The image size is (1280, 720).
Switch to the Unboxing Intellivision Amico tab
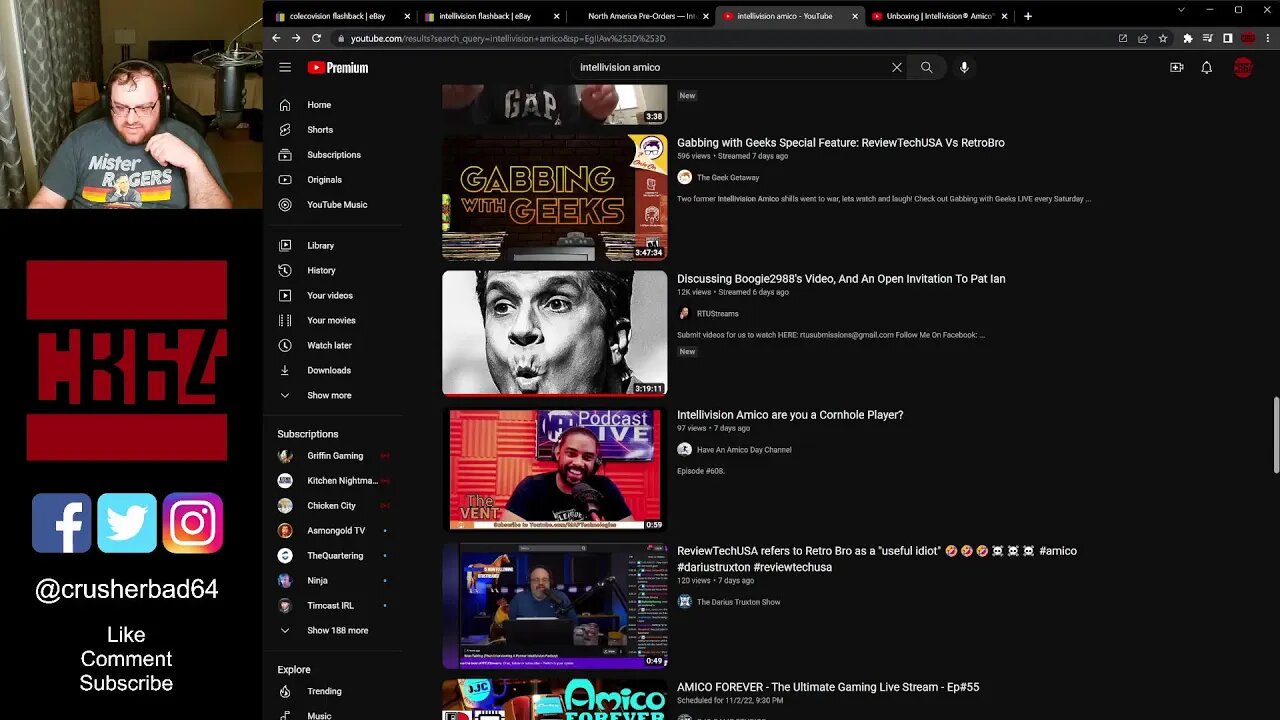[x=939, y=16]
